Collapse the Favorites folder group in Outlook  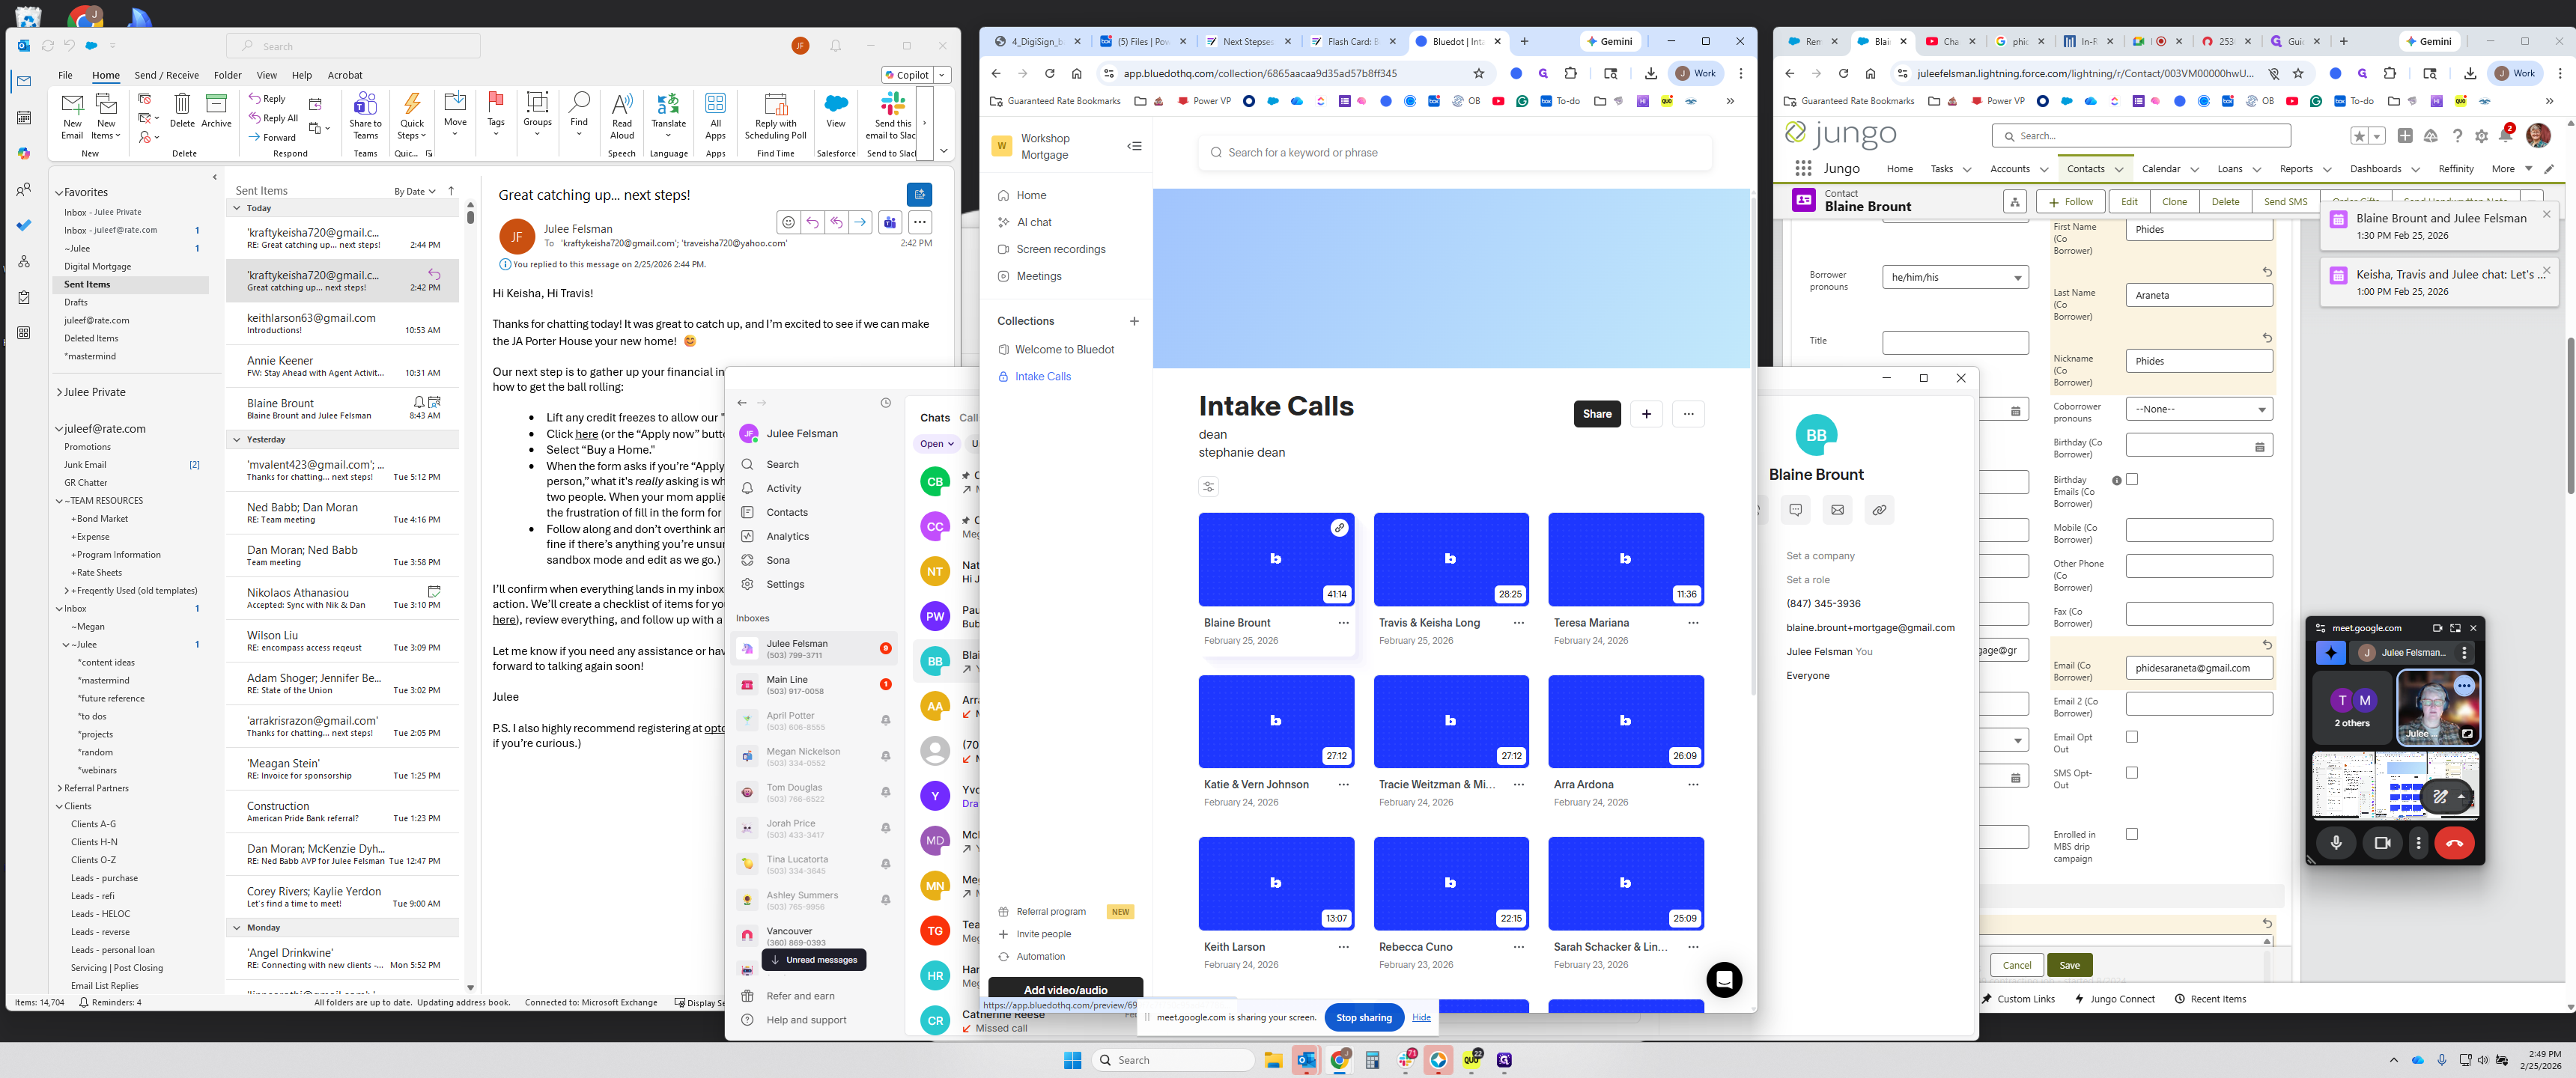(59, 193)
